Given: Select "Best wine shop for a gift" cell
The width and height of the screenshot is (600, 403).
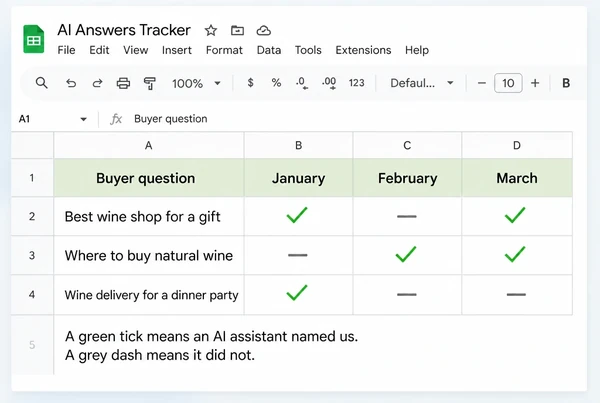Looking at the screenshot, I should point(149,216).
